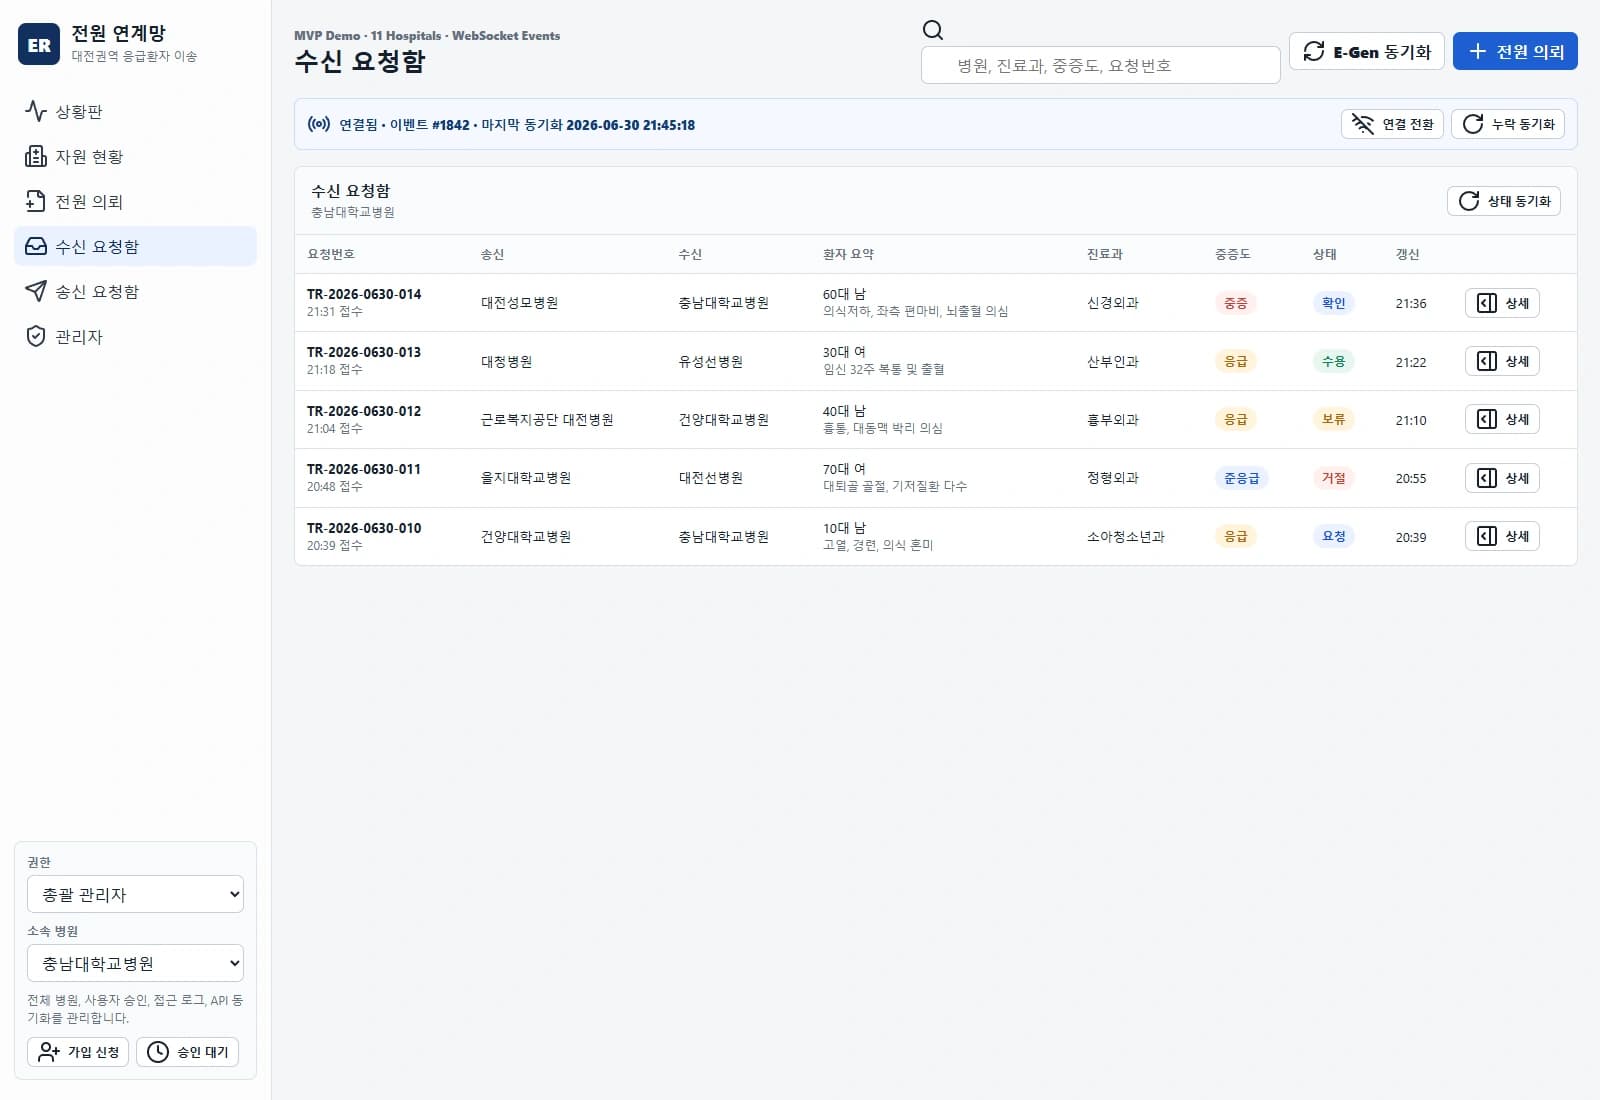Click 상태 동기화 button
The width and height of the screenshot is (1600, 1100).
point(1504,201)
